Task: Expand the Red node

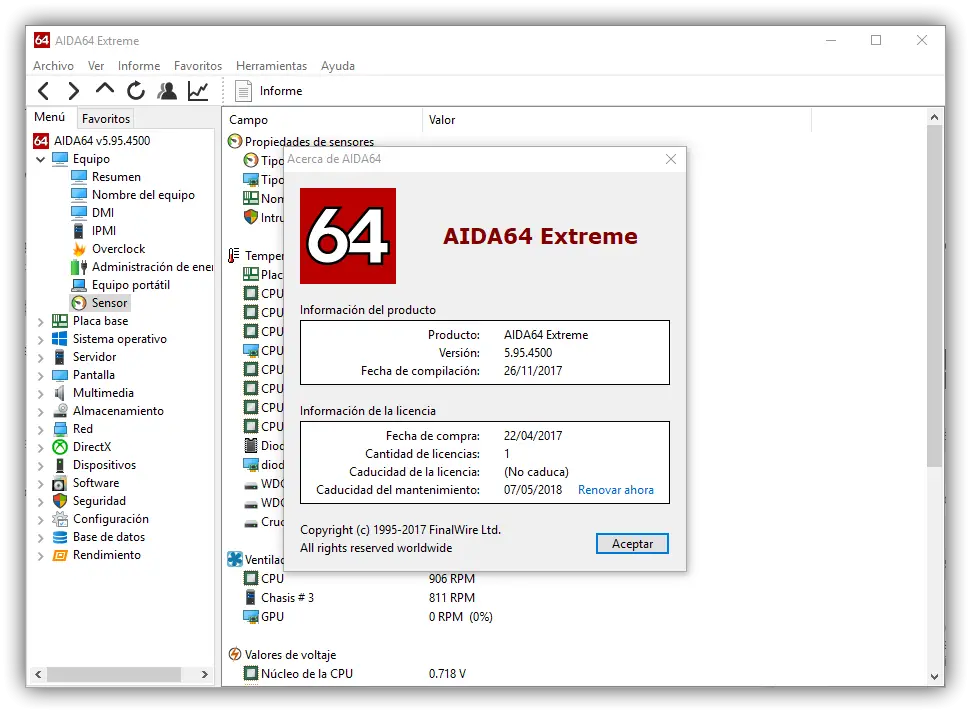Action: pyautogui.click(x=41, y=429)
